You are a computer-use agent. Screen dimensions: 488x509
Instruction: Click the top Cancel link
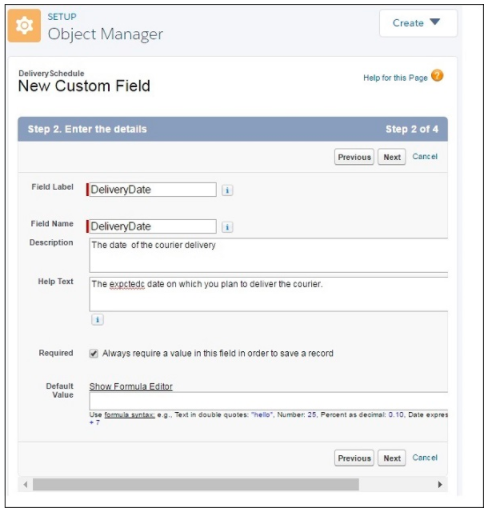[x=425, y=156]
